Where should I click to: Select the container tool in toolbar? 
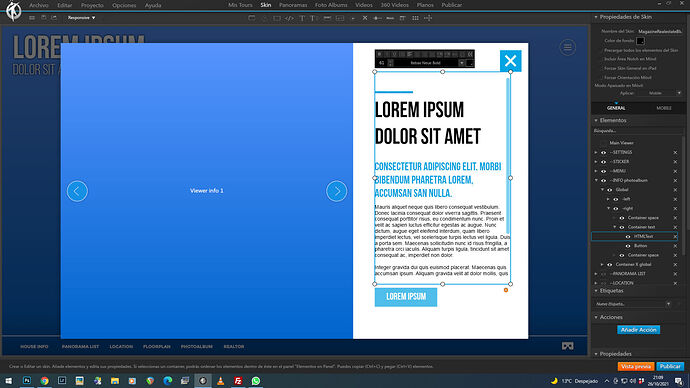(x=251, y=18)
